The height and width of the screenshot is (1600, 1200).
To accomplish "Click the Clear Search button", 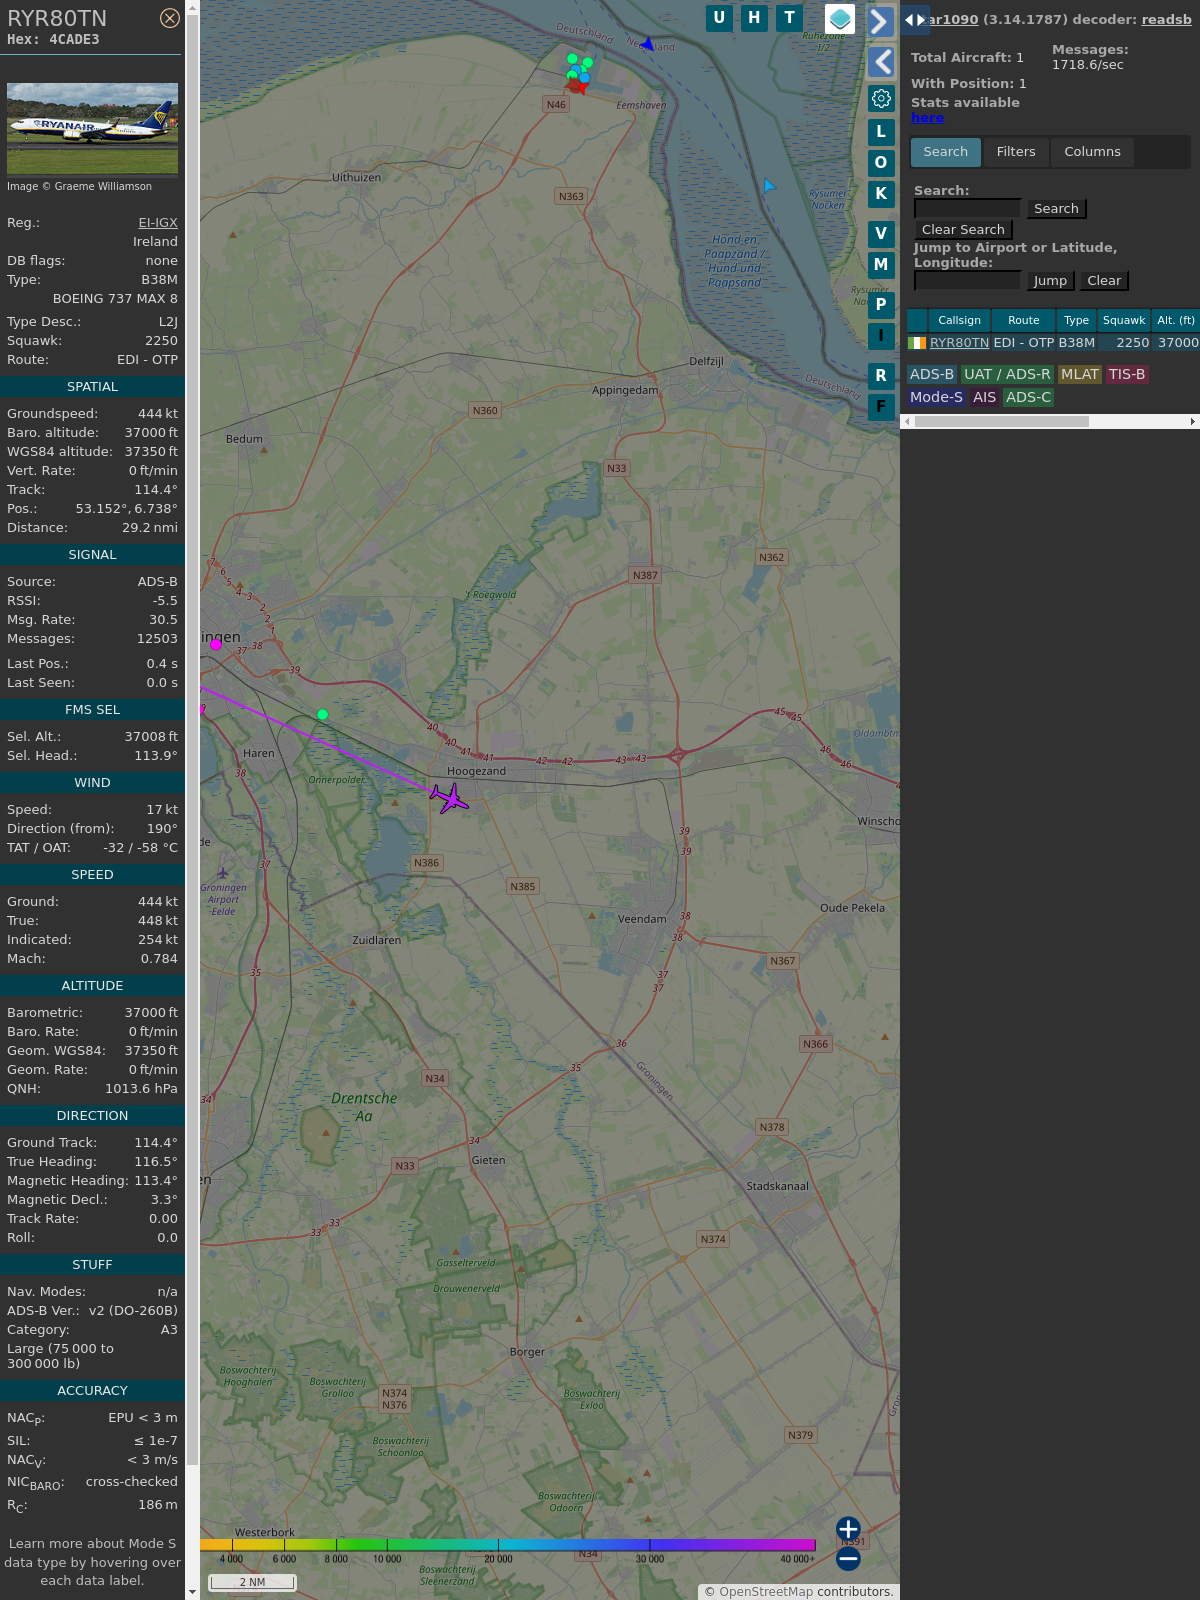I will click(x=963, y=230).
